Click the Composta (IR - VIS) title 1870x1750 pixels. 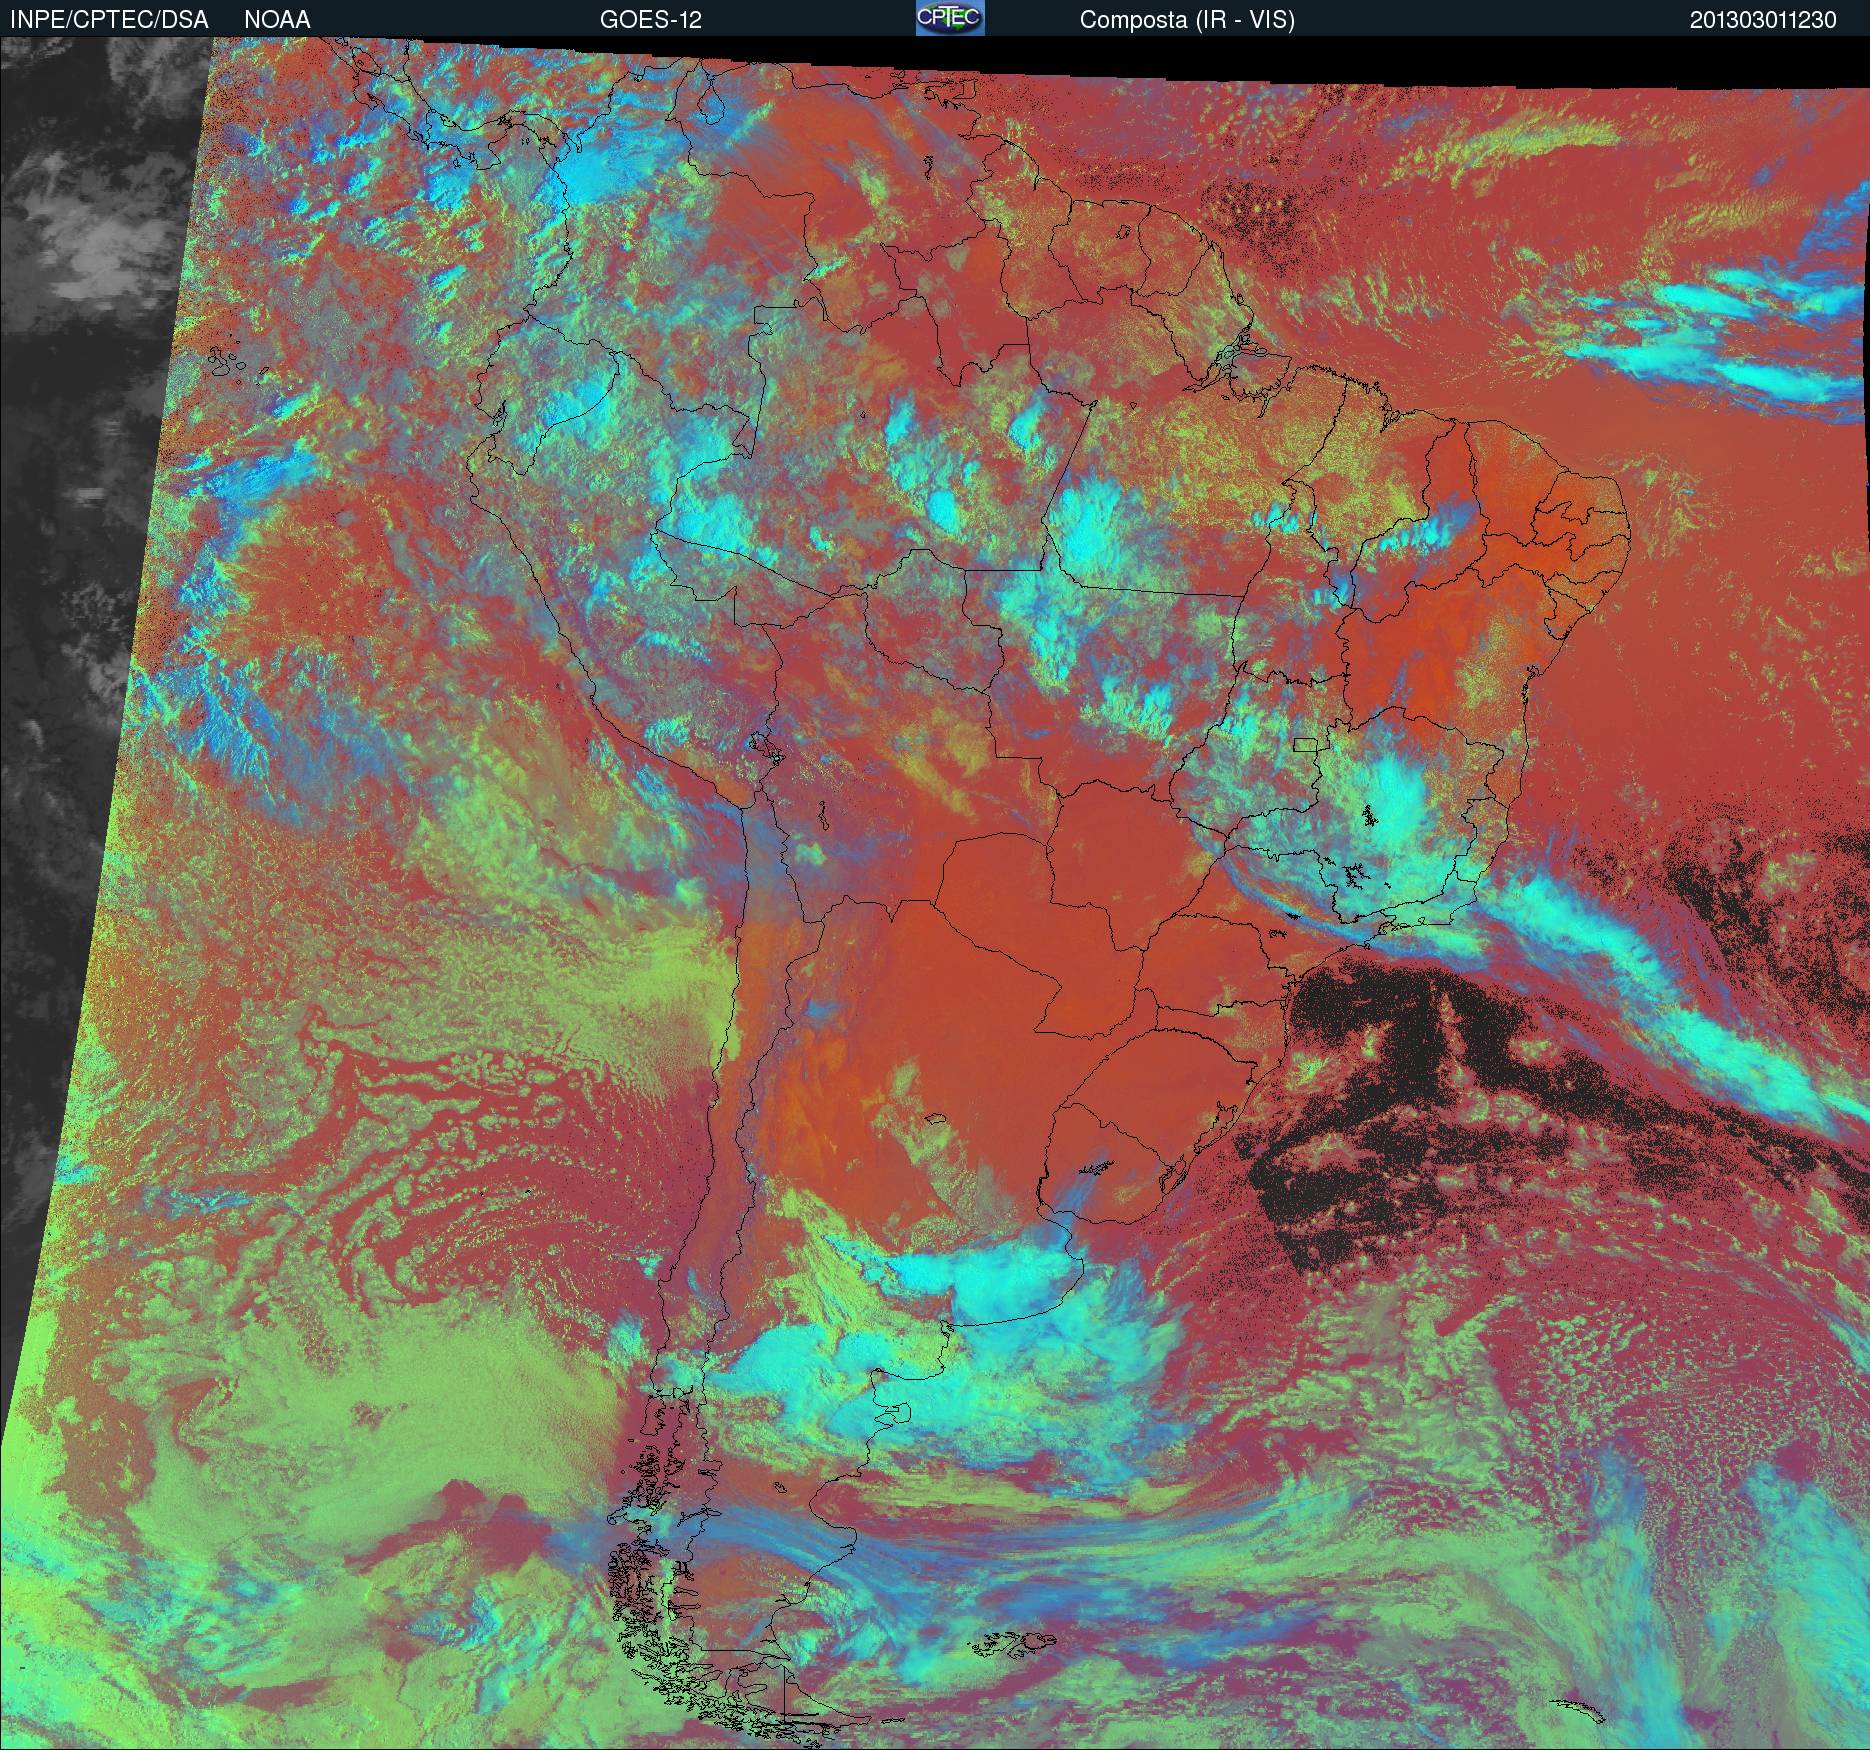[x=1187, y=20]
